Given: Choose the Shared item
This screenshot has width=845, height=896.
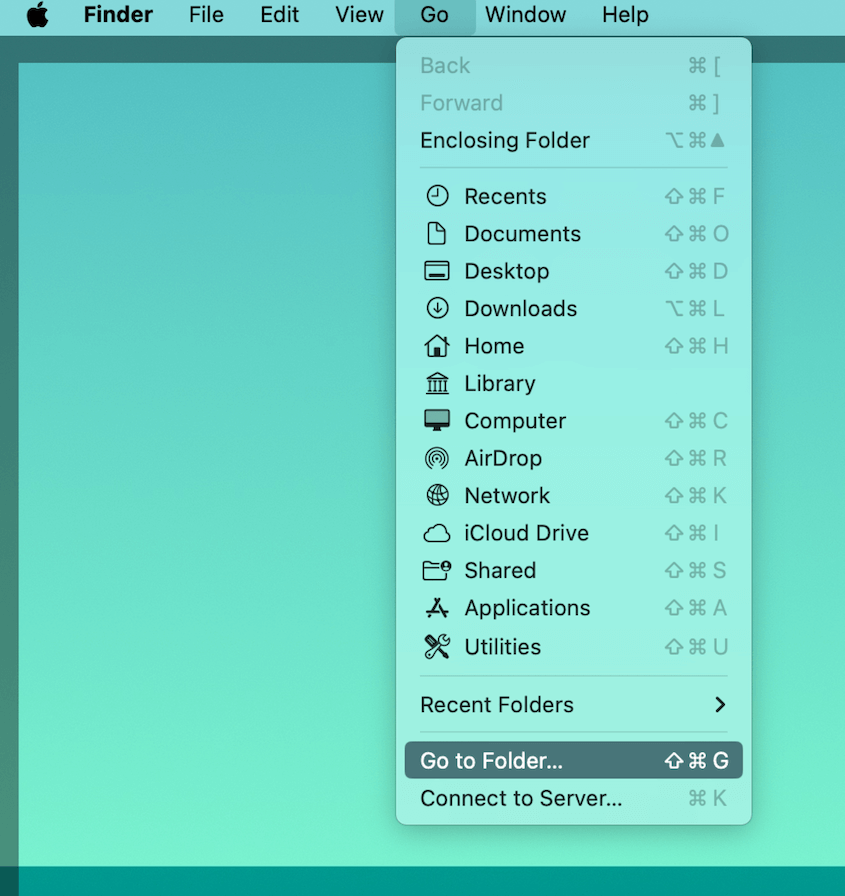Looking at the screenshot, I should [499, 570].
